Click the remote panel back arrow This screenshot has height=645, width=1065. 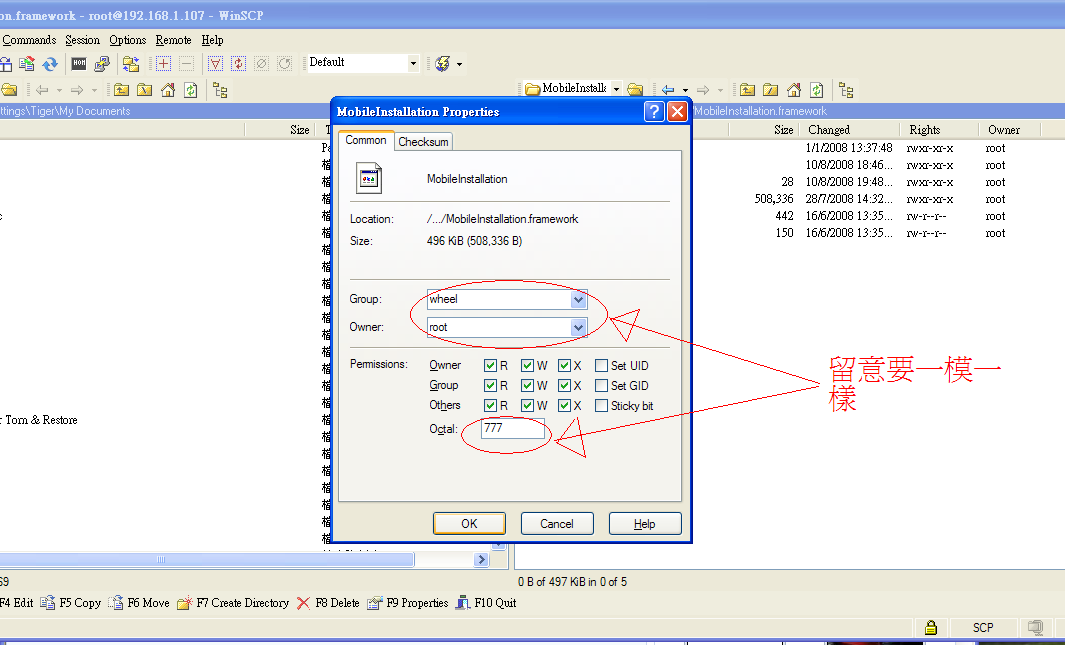(x=668, y=90)
